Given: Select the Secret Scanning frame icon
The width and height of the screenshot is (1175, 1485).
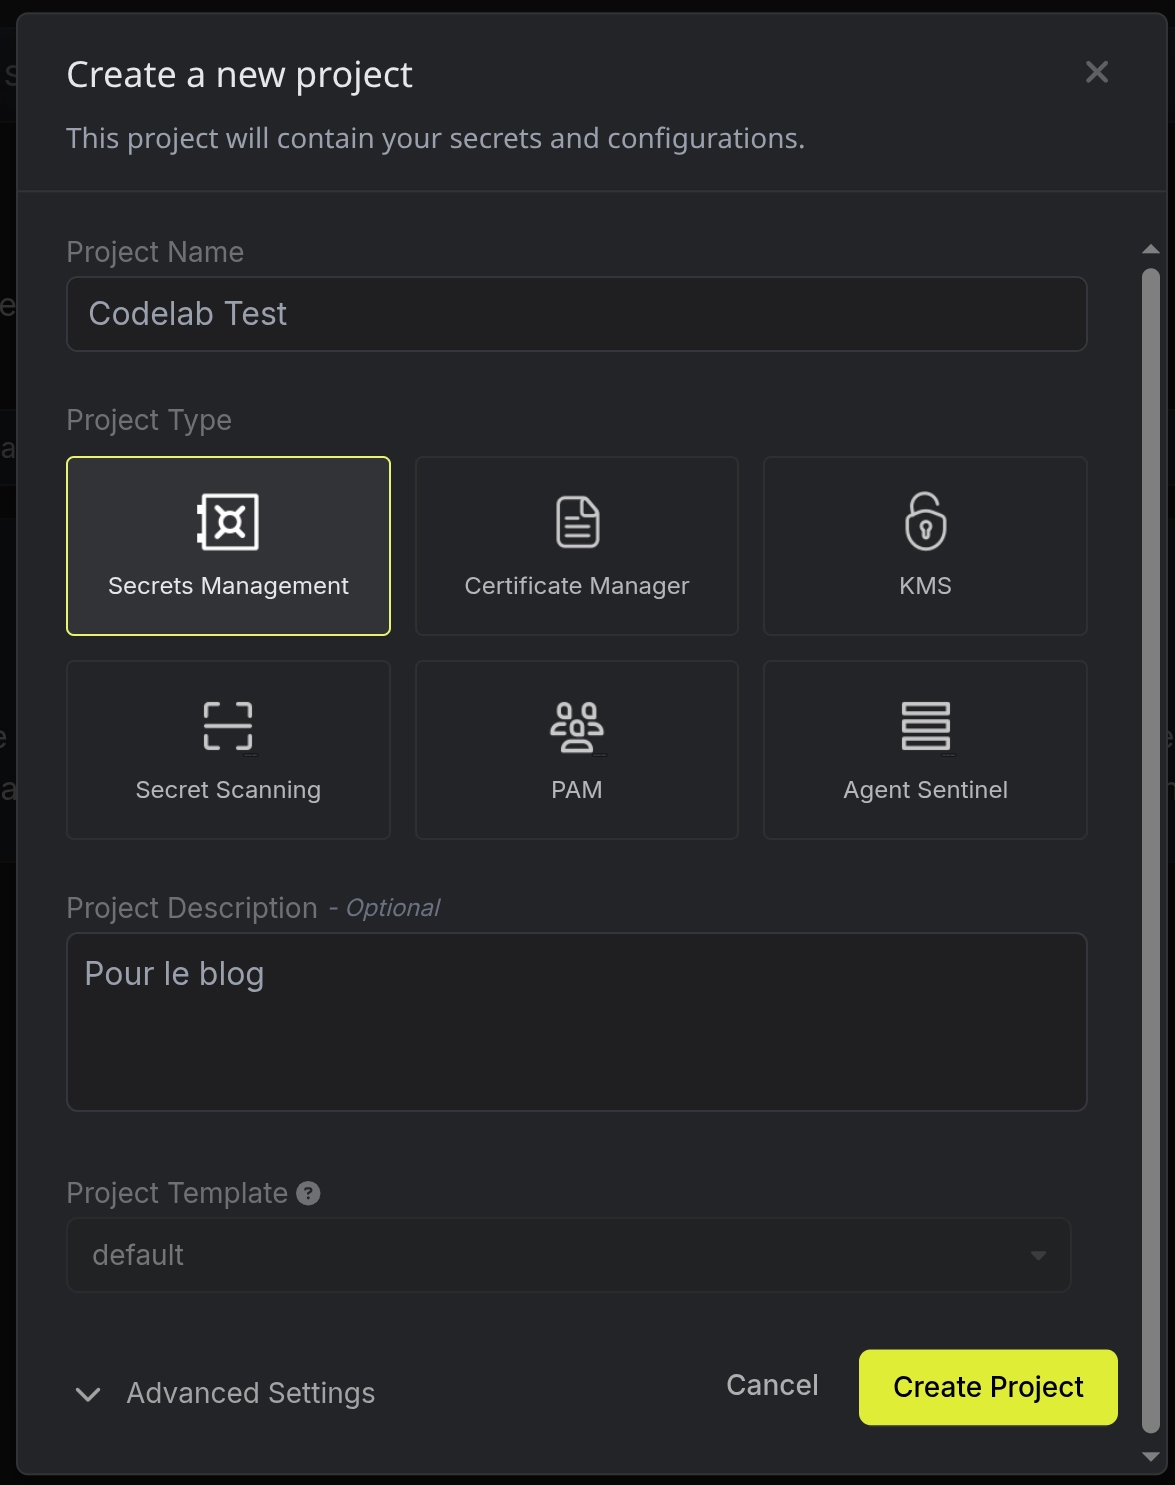Looking at the screenshot, I should coord(228,726).
